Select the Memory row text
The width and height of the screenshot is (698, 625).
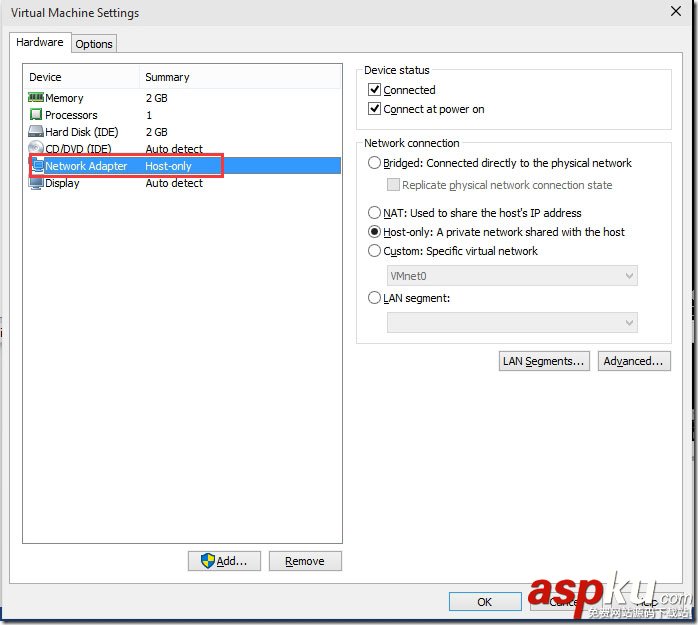[64, 98]
